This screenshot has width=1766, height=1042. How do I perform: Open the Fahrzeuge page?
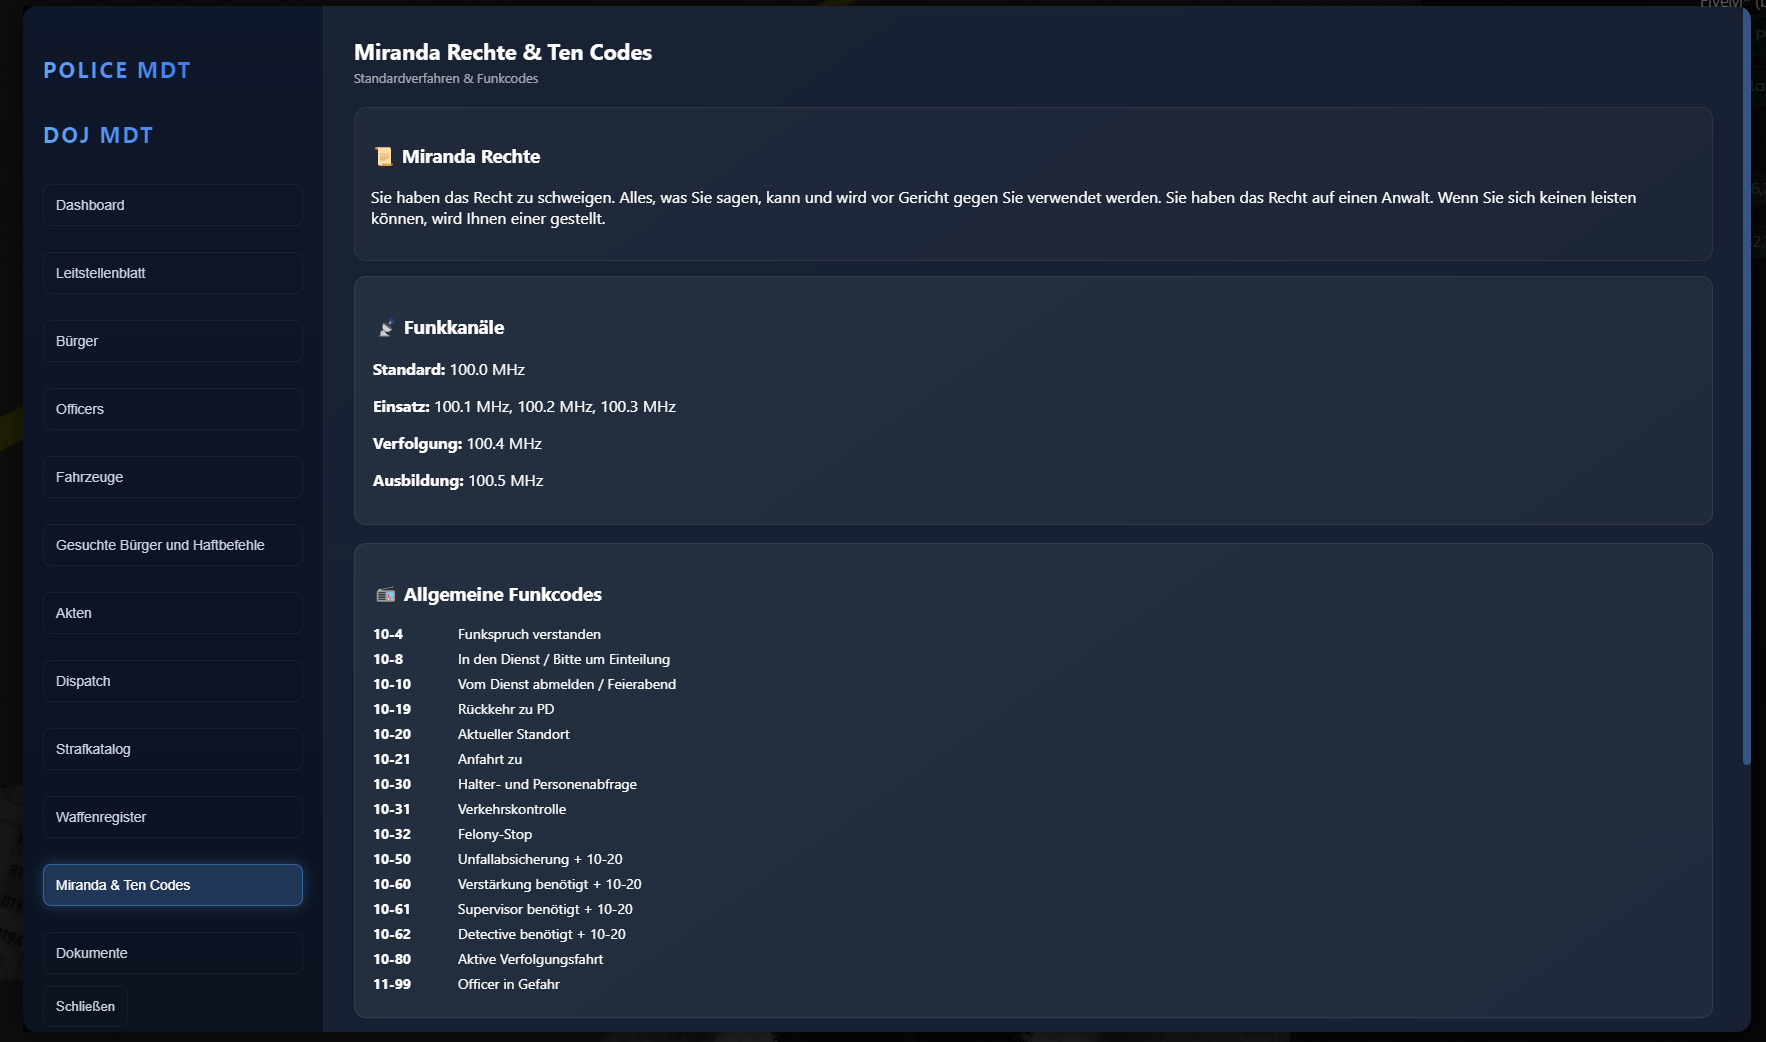tap(172, 477)
